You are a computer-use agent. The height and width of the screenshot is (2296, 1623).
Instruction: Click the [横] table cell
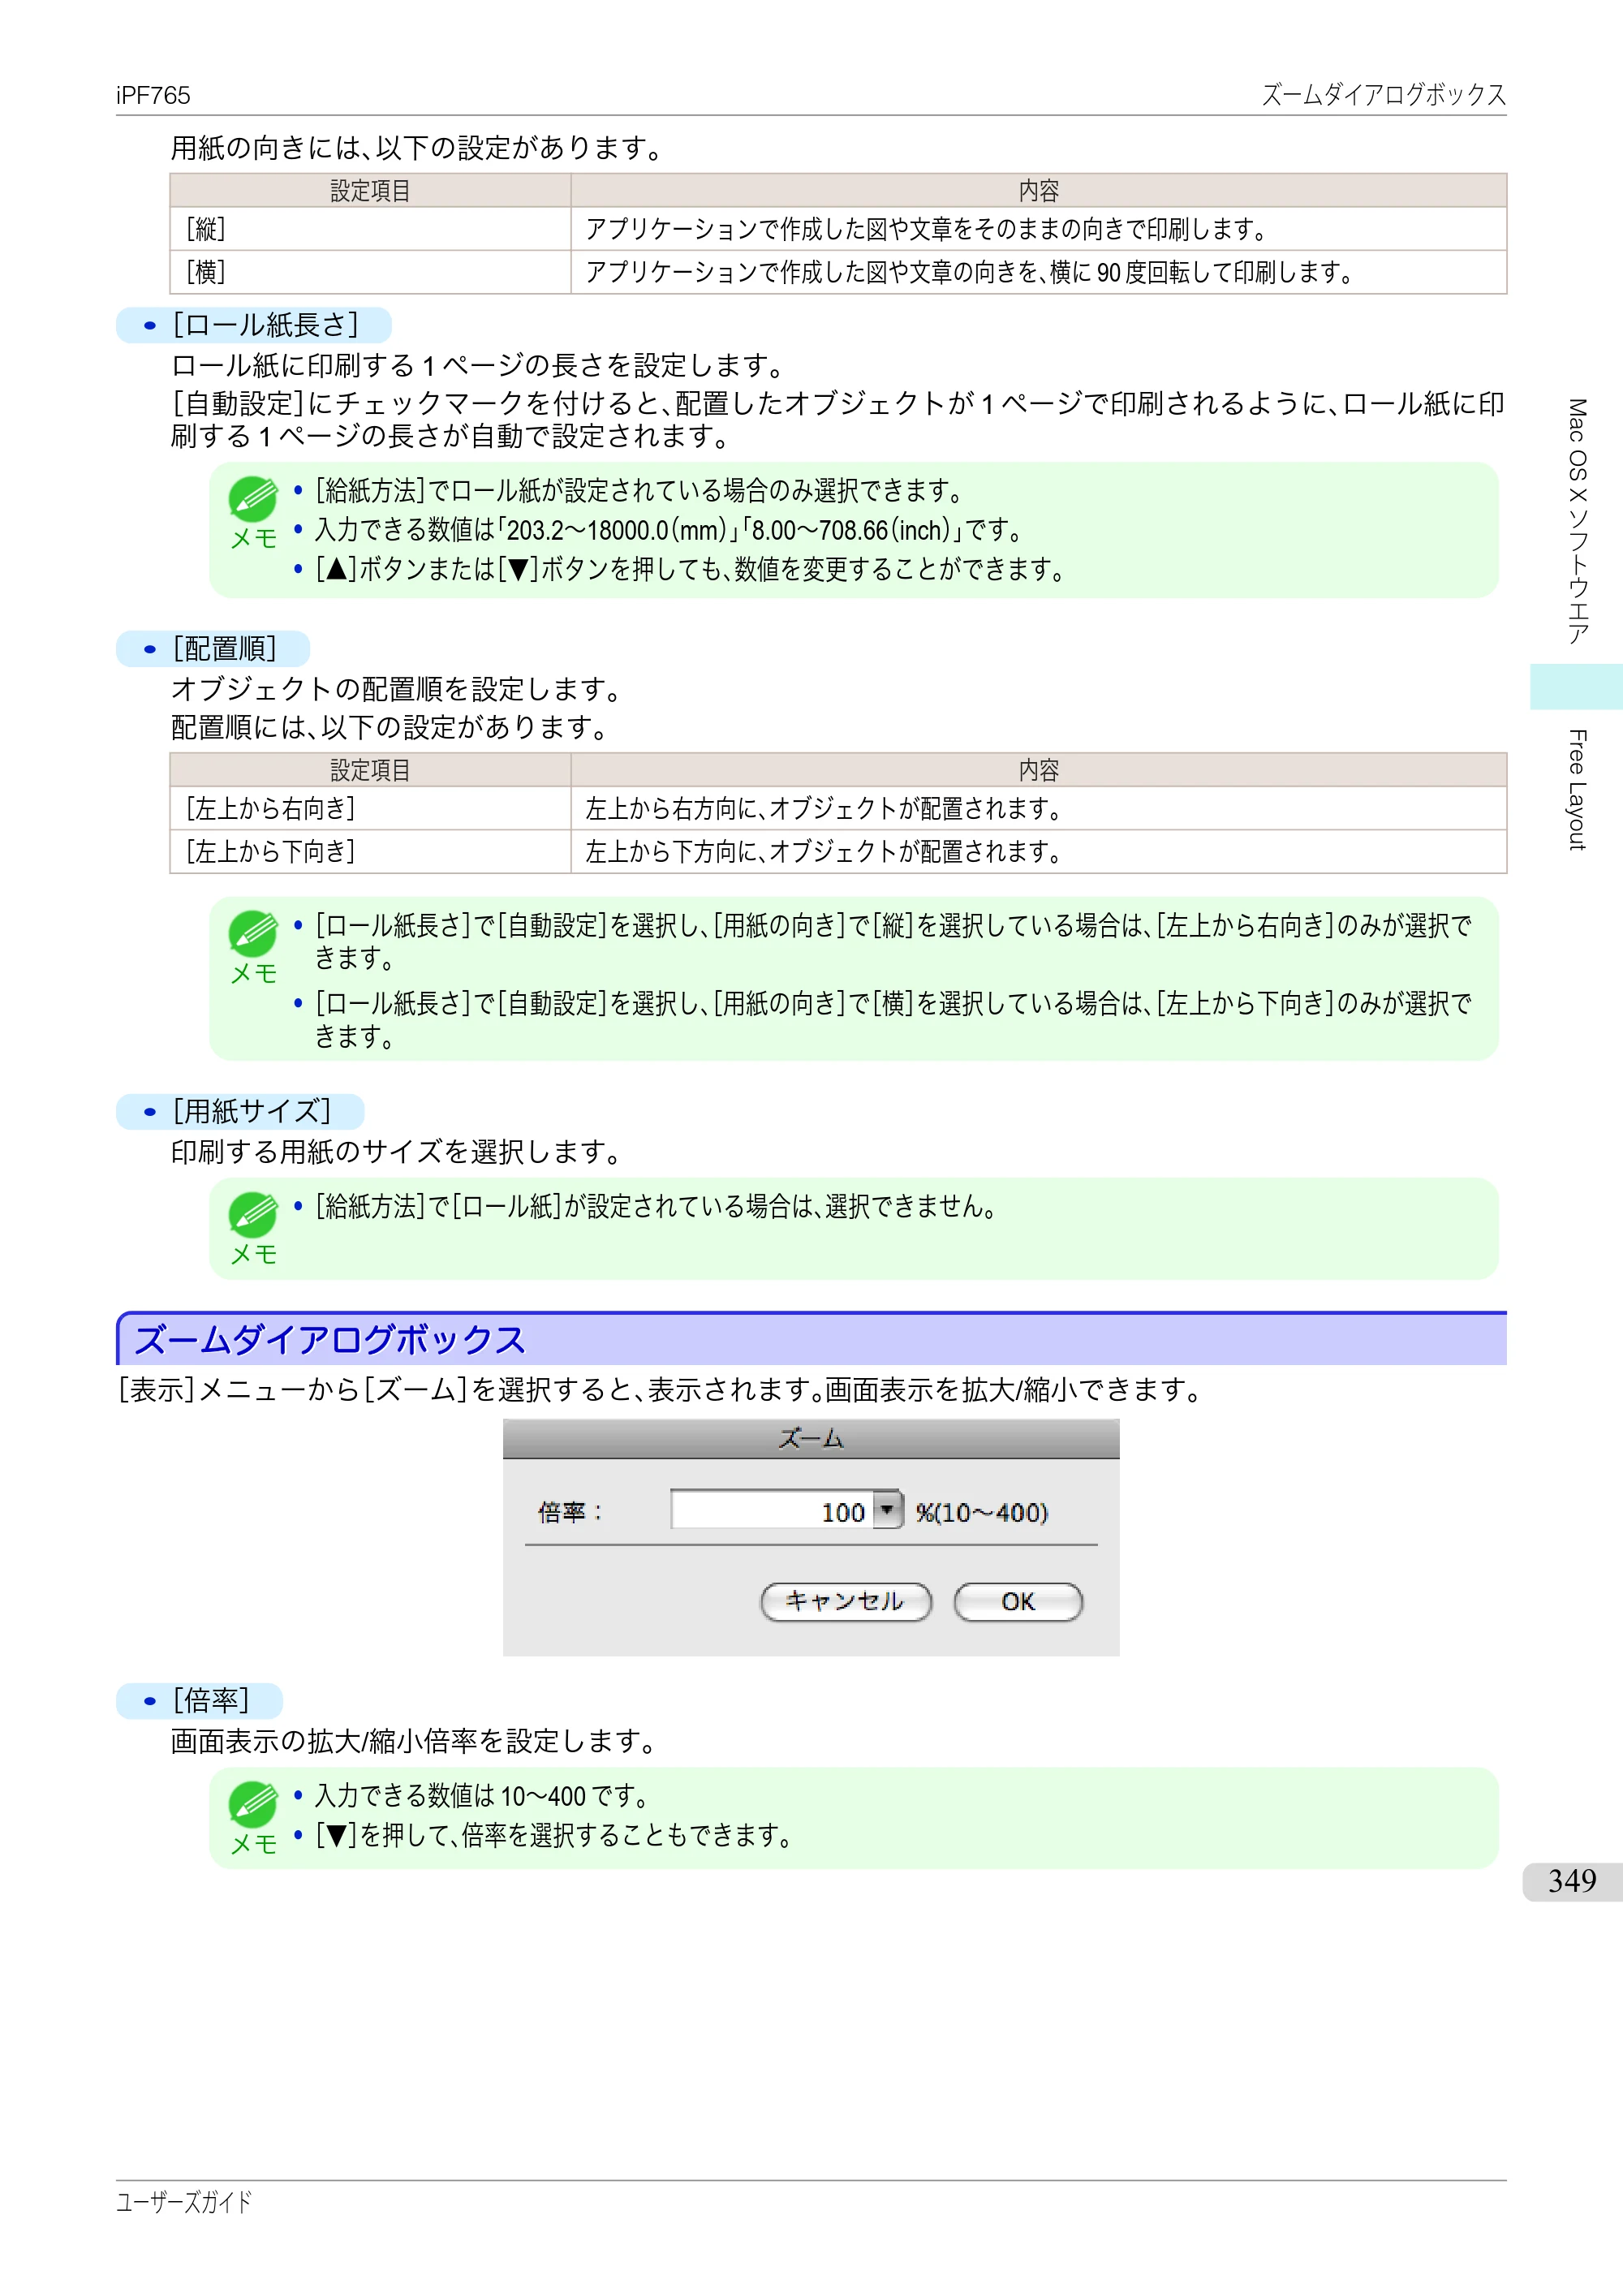pyautogui.click(x=370, y=272)
